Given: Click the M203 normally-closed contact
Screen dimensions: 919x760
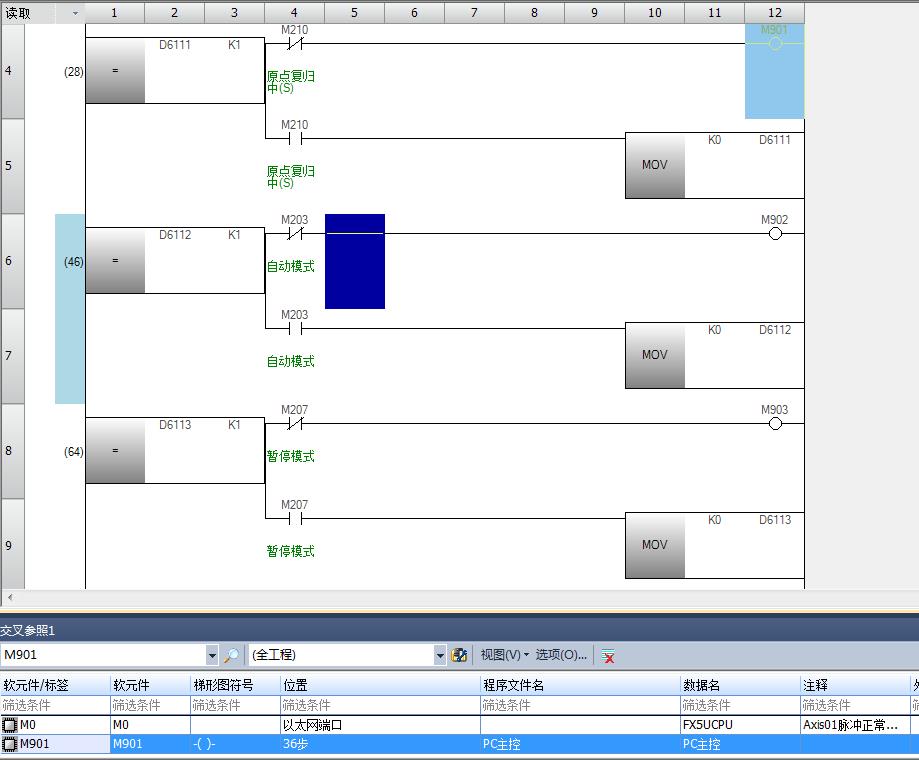Looking at the screenshot, I should click(x=294, y=234).
